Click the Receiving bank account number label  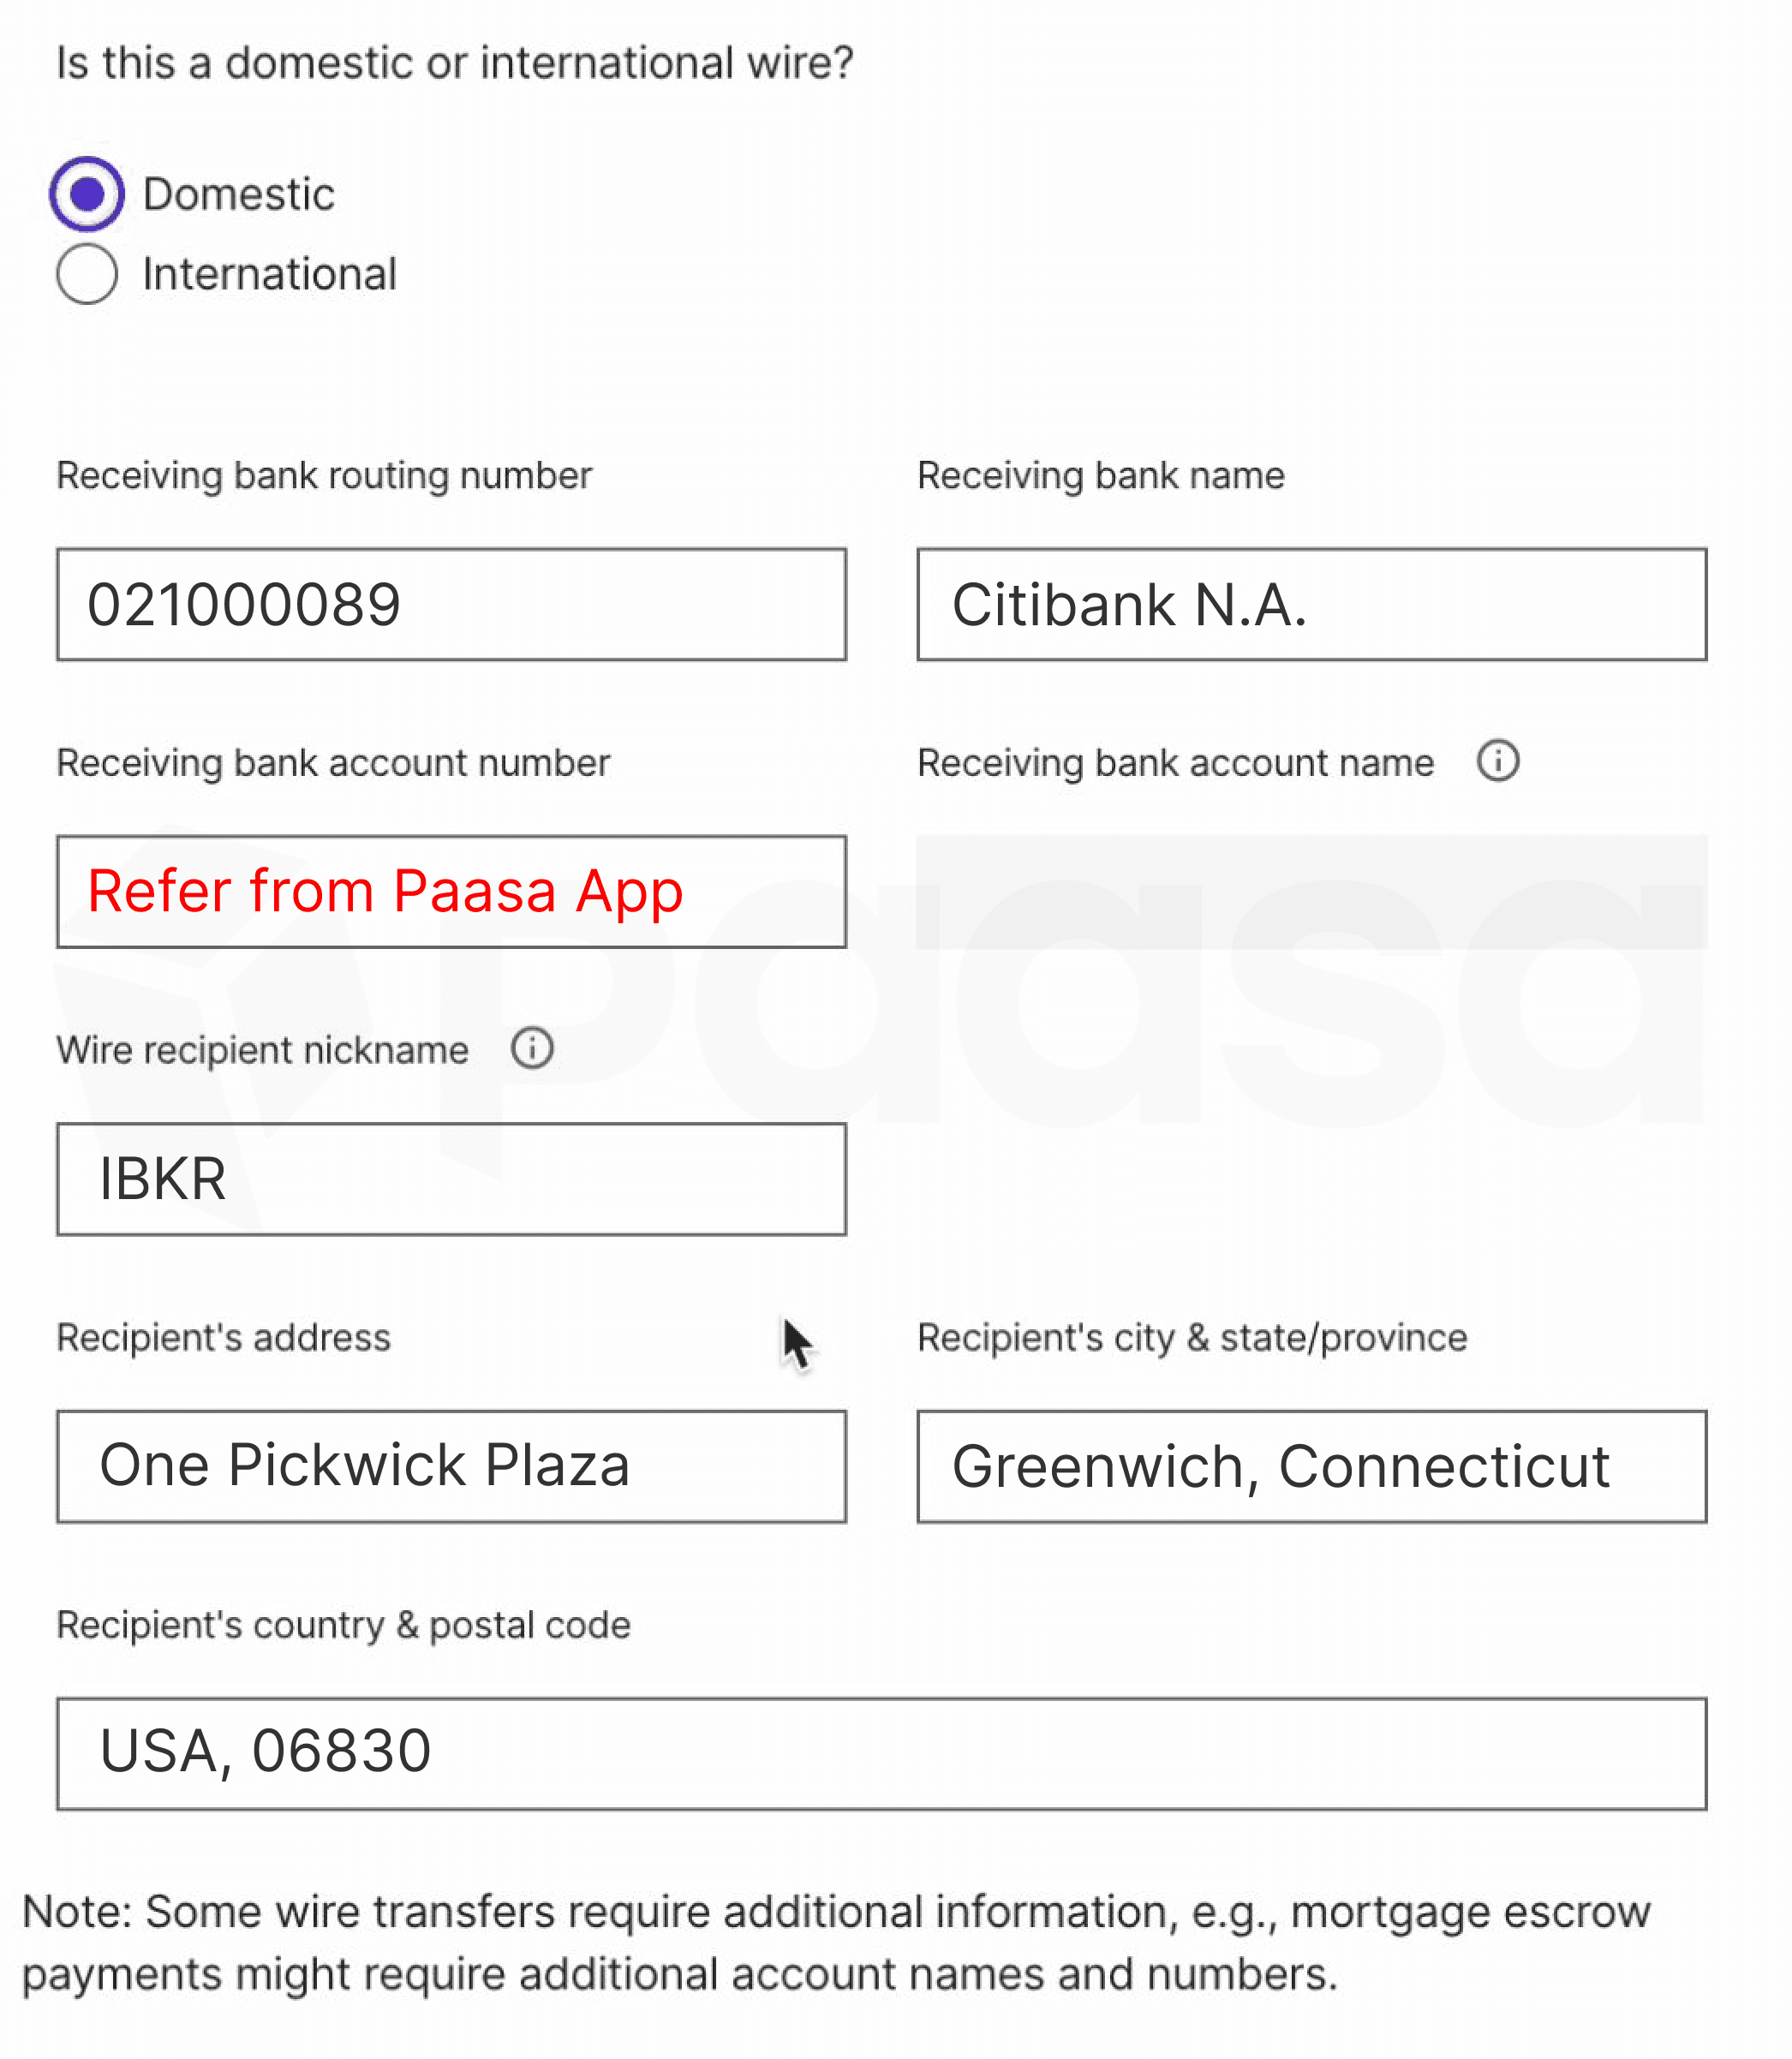(x=333, y=763)
